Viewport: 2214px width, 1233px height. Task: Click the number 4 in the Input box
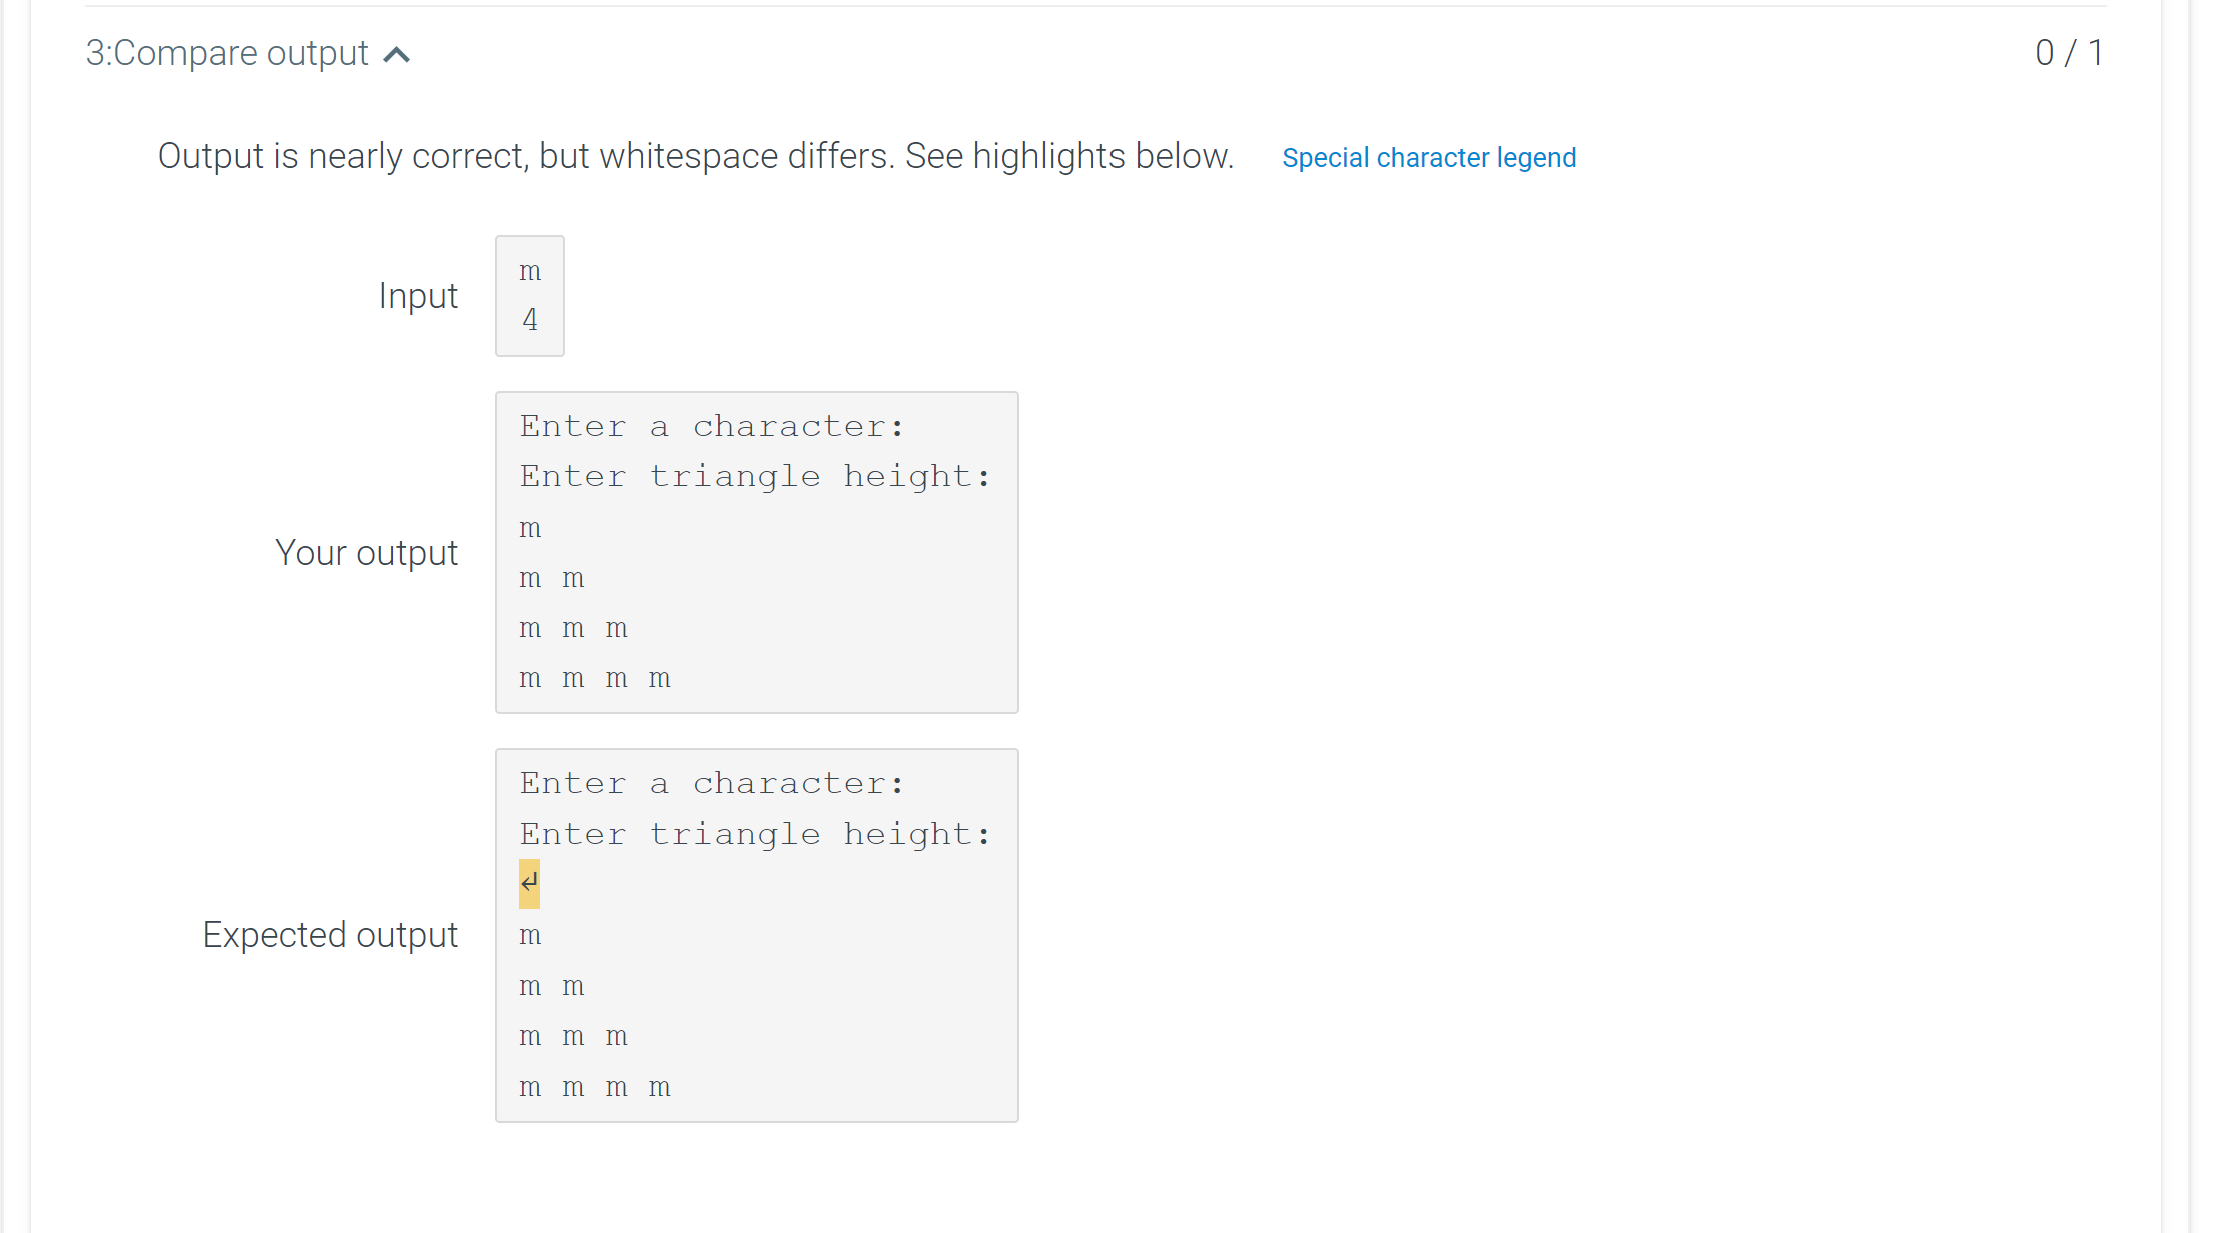(x=530, y=320)
